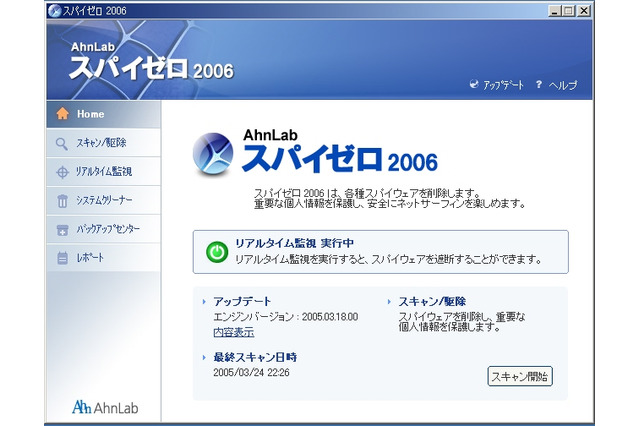The width and height of the screenshot is (640, 426).
Task: Click the 最終スキャン日時 section arrow
Action: 204,357
